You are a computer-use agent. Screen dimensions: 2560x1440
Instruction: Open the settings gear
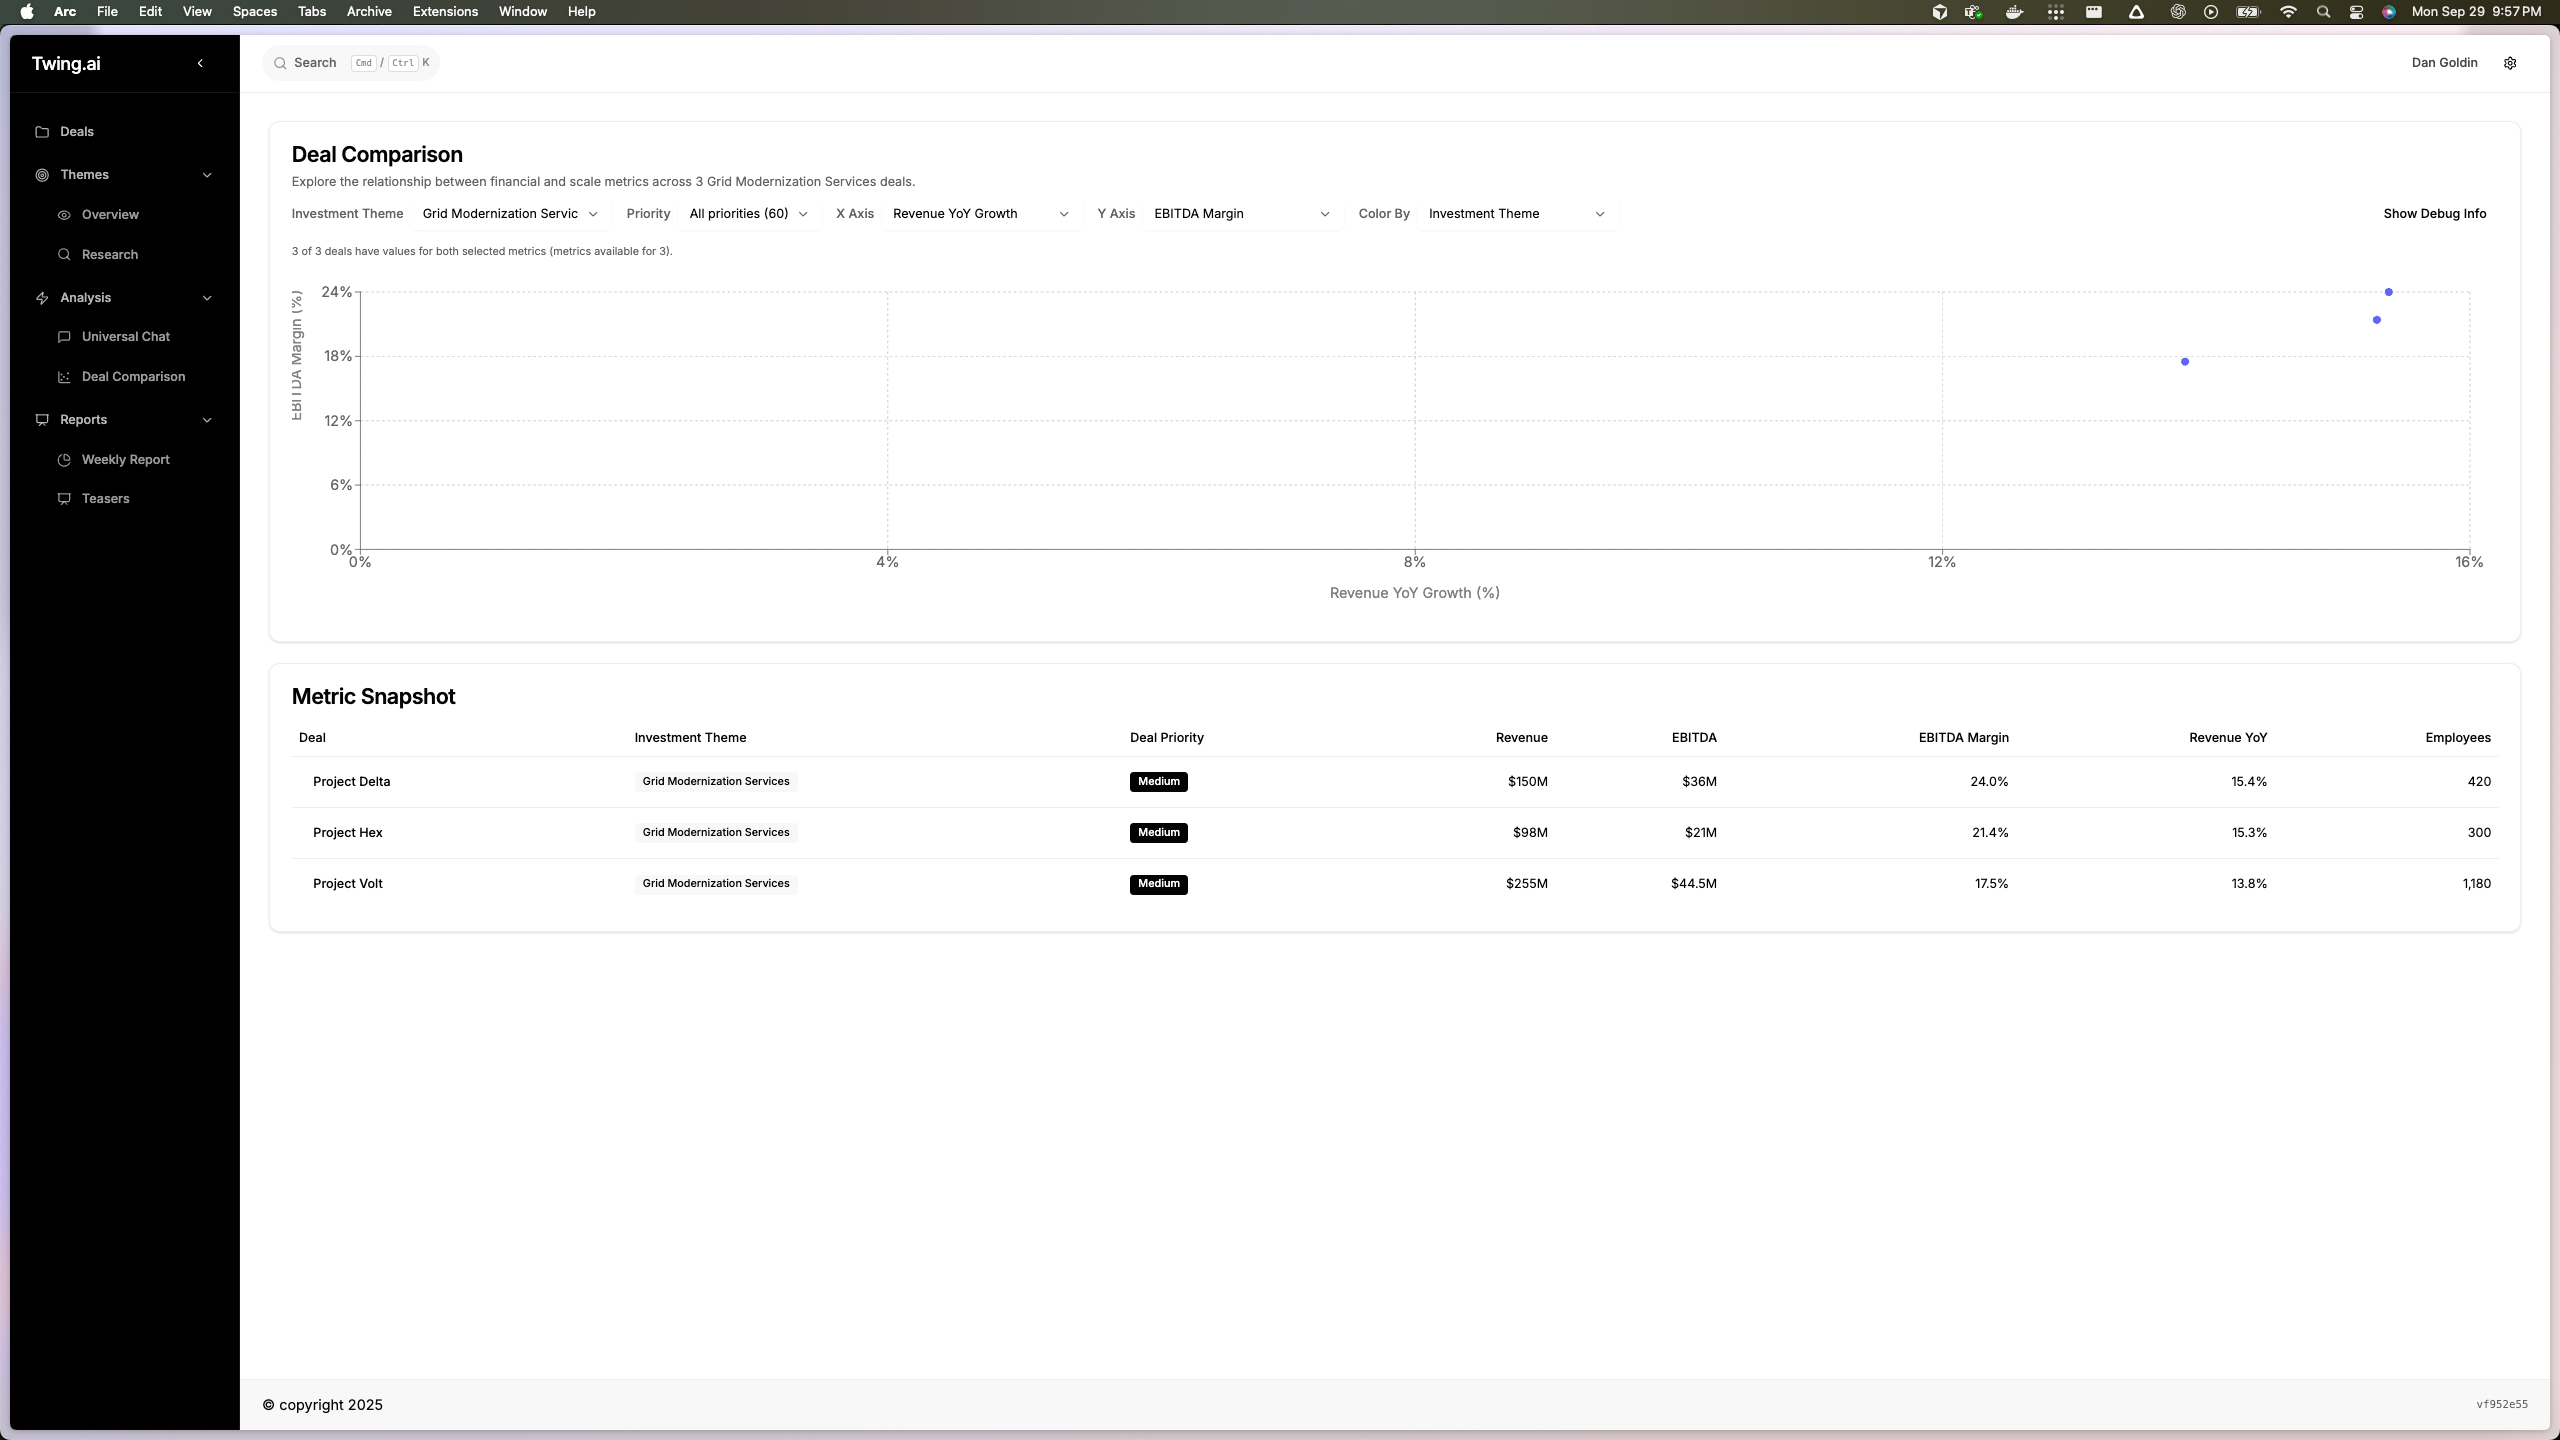2509,62
